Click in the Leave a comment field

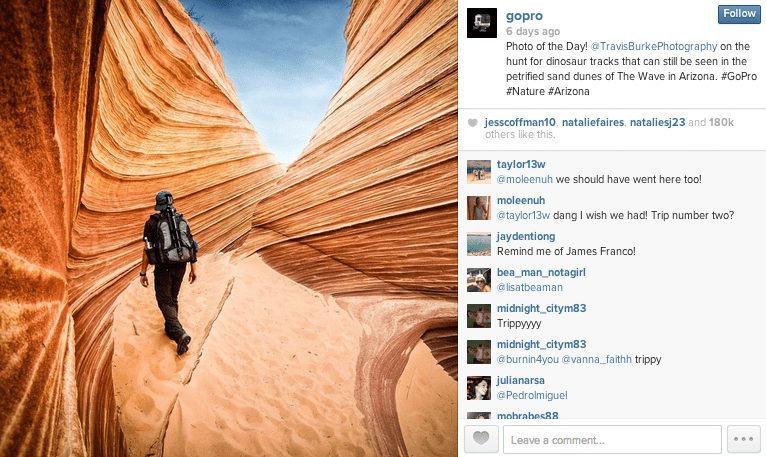[612, 439]
